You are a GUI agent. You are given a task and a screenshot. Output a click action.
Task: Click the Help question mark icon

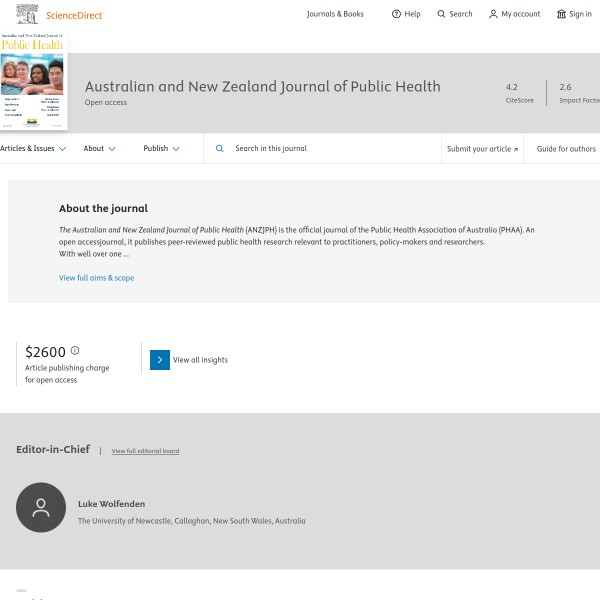point(396,14)
